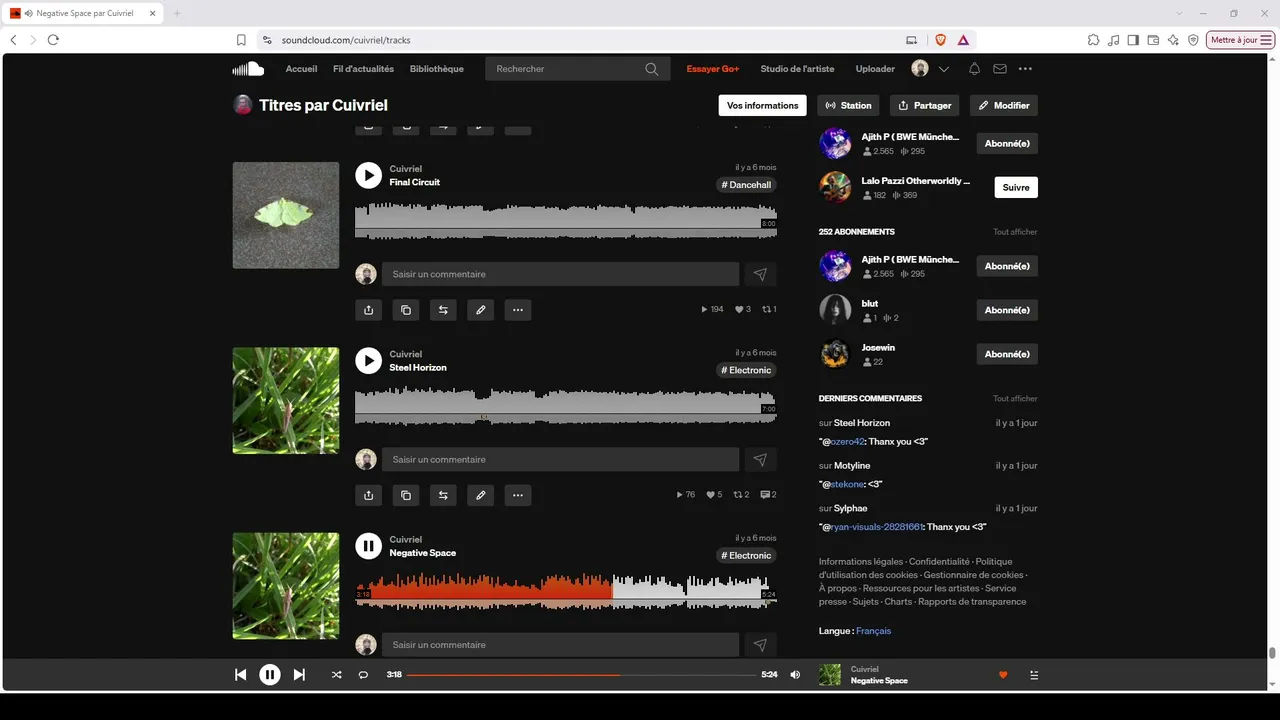Open the Brave Rewards triangle icon
Screen dimensions: 1280x720
pos(963,40)
